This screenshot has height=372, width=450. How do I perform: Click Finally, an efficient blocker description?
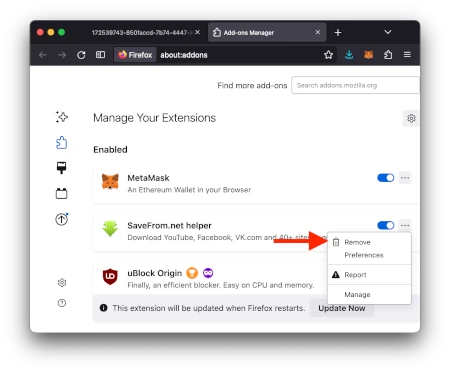point(221,285)
